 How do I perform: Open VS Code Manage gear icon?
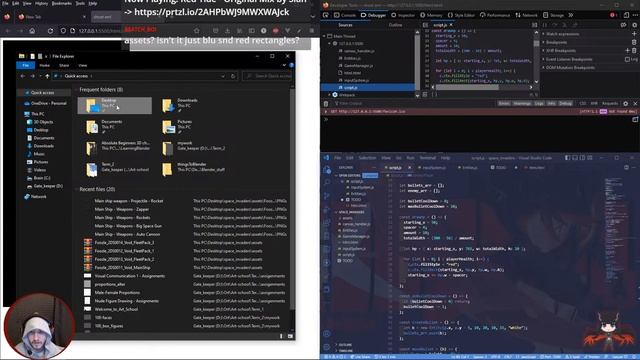[x=327, y=347]
